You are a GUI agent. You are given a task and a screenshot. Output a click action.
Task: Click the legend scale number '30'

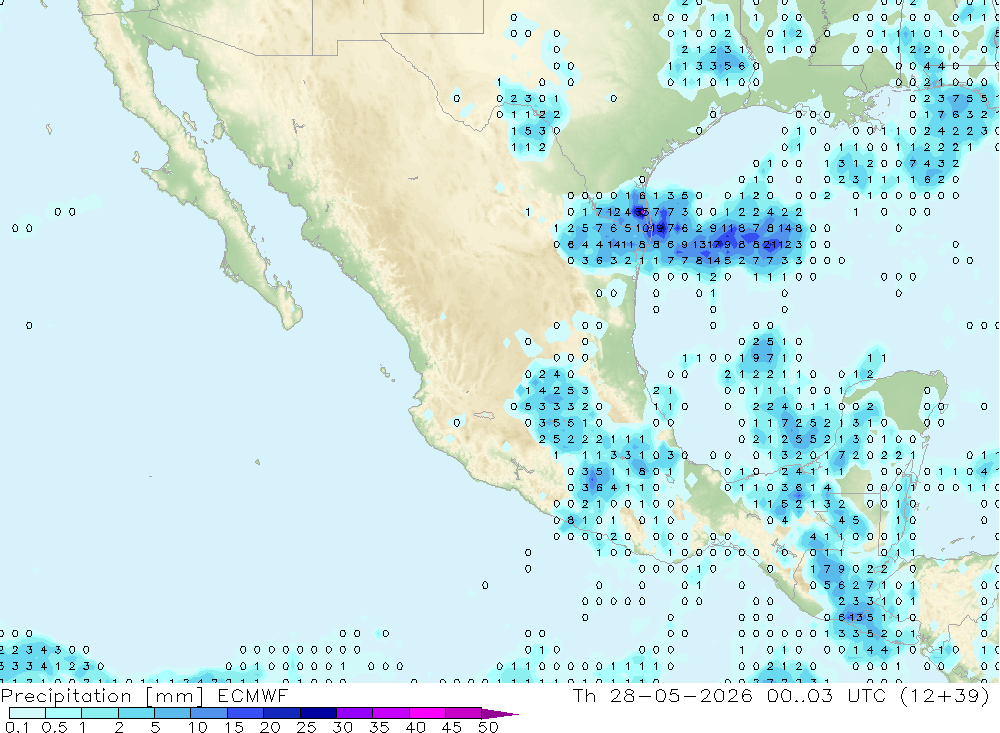tap(342, 727)
